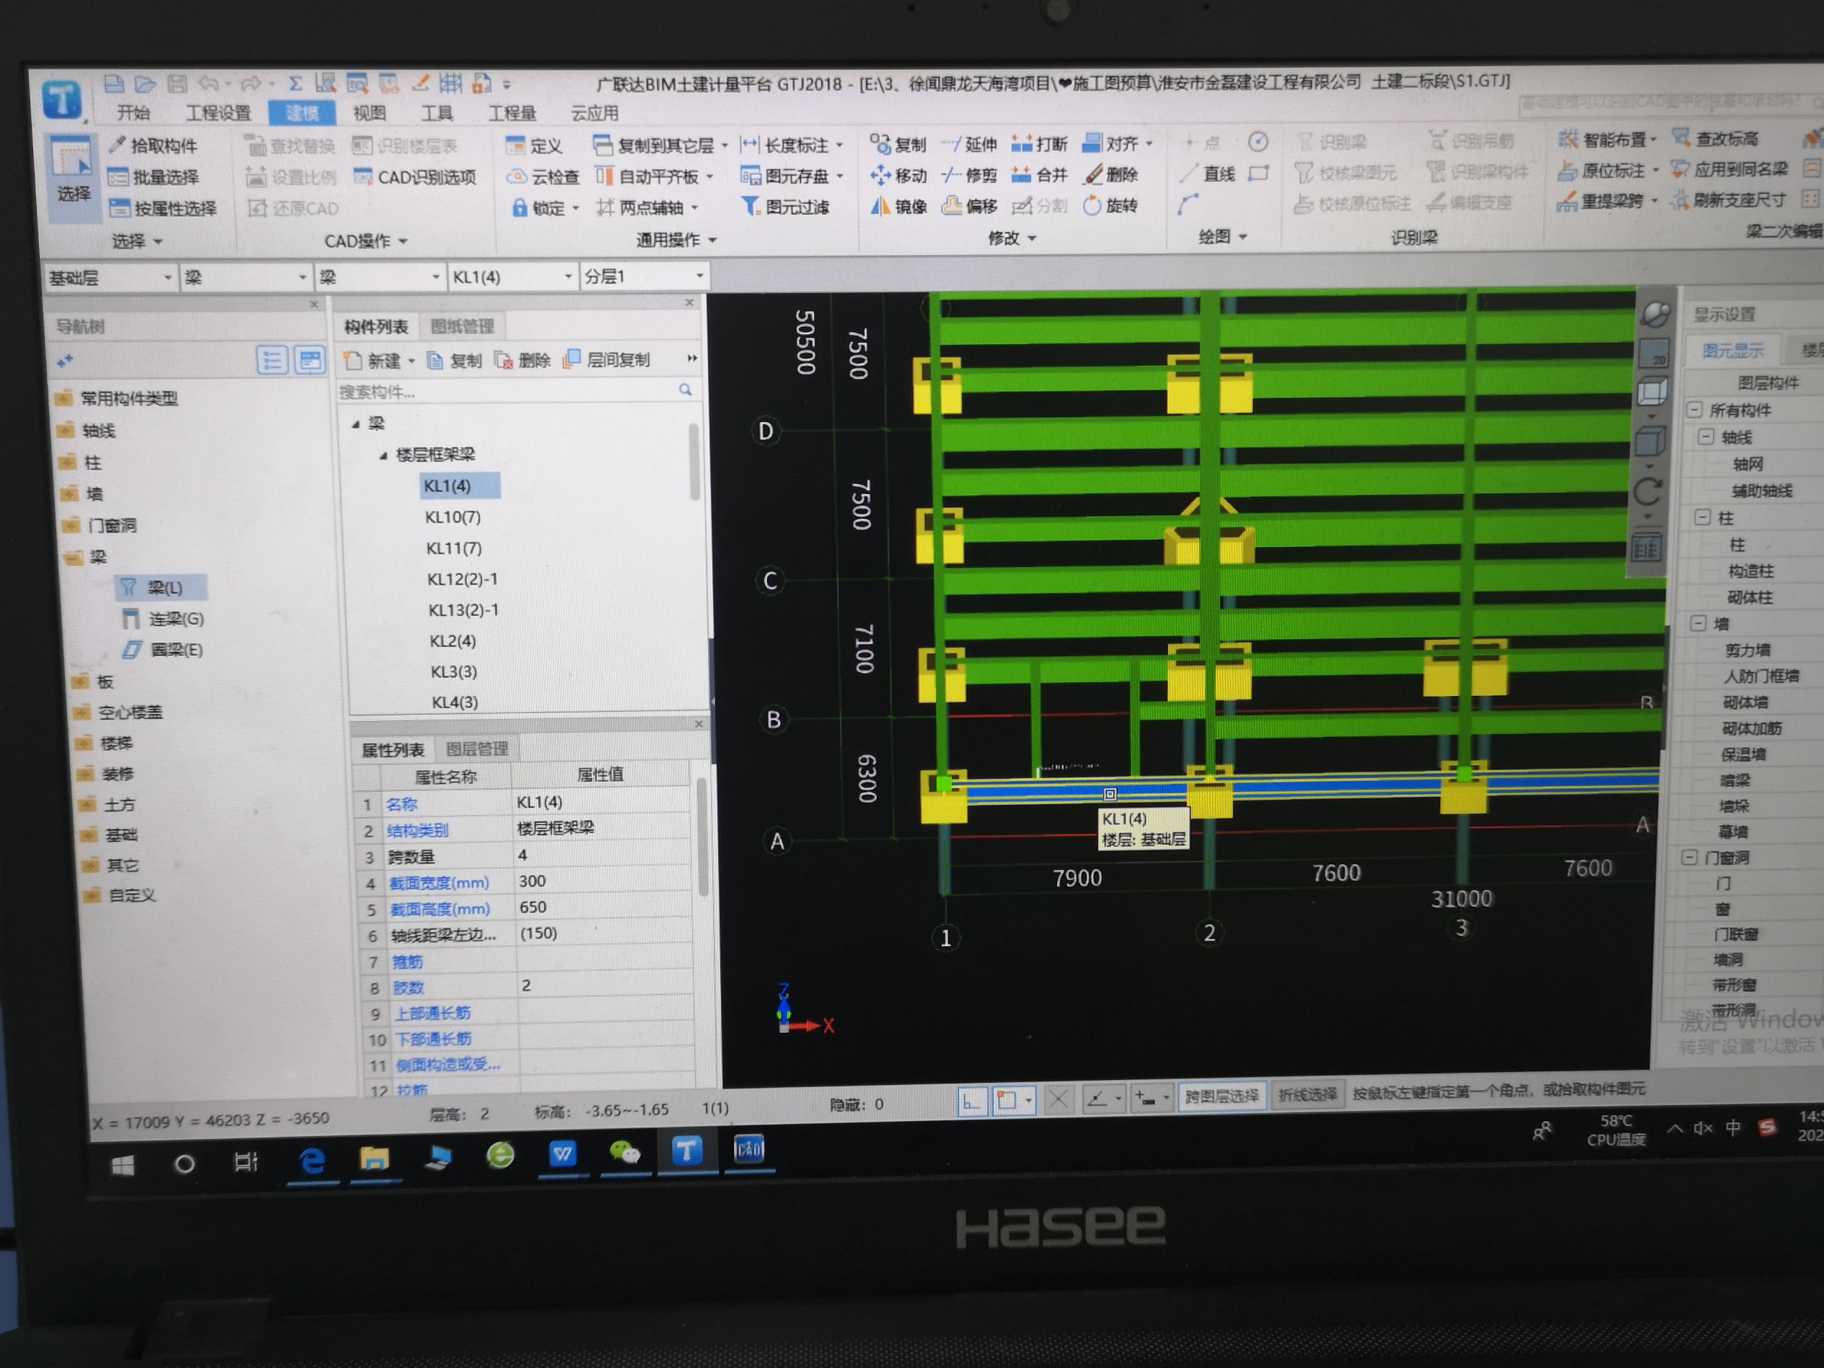Select the 直线 line drawing tool
Image resolution: width=1824 pixels, height=1368 pixels.
click(x=1207, y=174)
